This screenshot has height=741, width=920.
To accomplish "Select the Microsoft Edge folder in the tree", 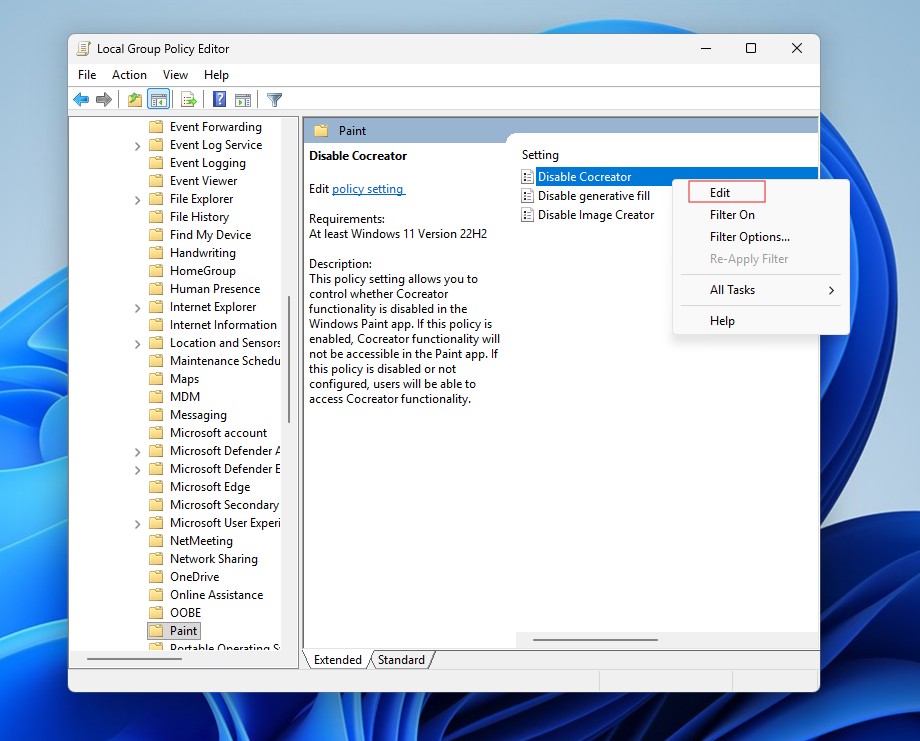I will tap(210, 487).
